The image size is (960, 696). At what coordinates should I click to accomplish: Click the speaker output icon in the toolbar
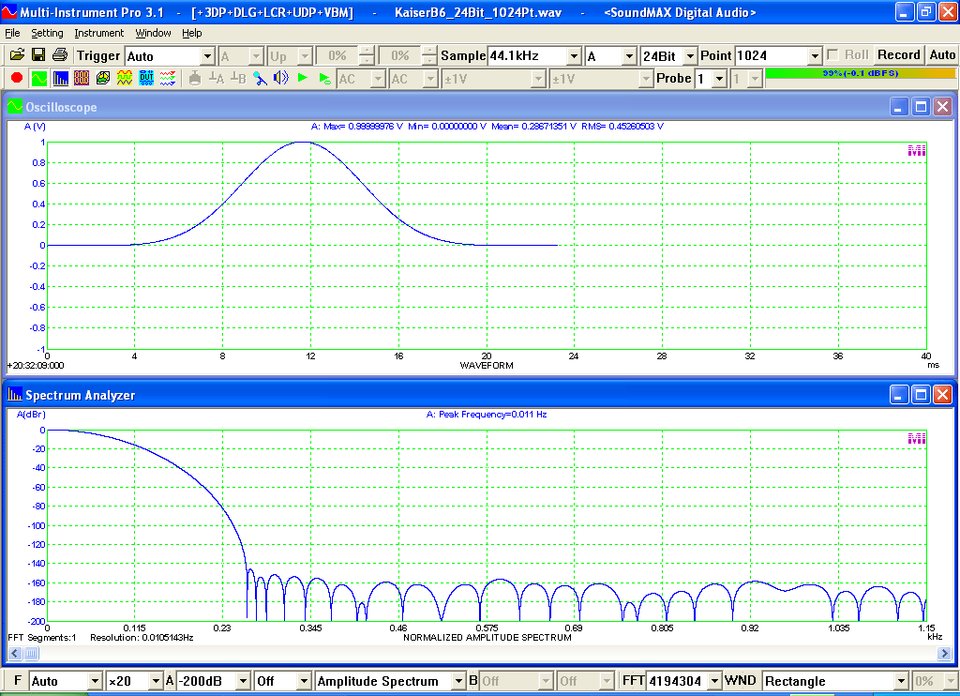tap(280, 78)
